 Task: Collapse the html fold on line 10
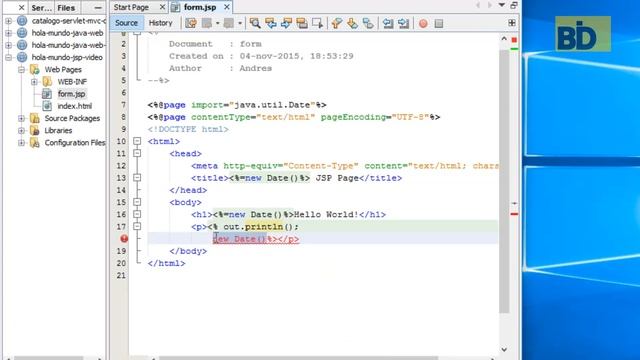click(x=137, y=141)
